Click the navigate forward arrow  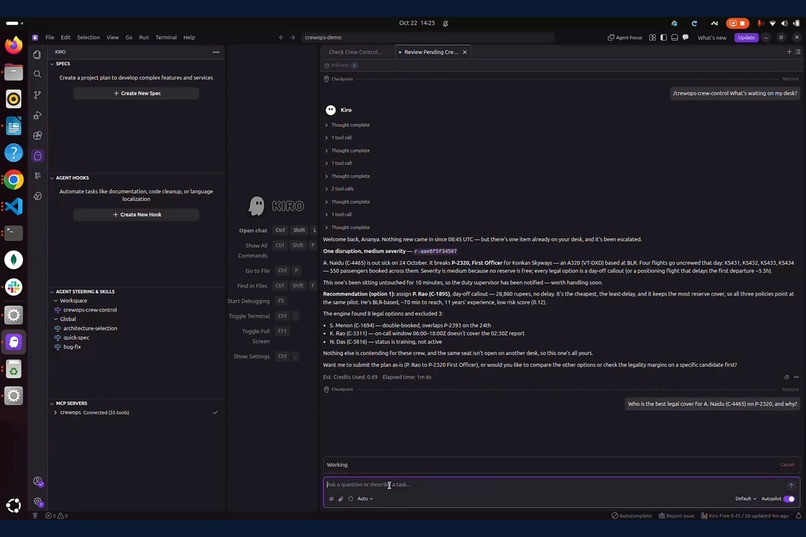(x=292, y=38)
